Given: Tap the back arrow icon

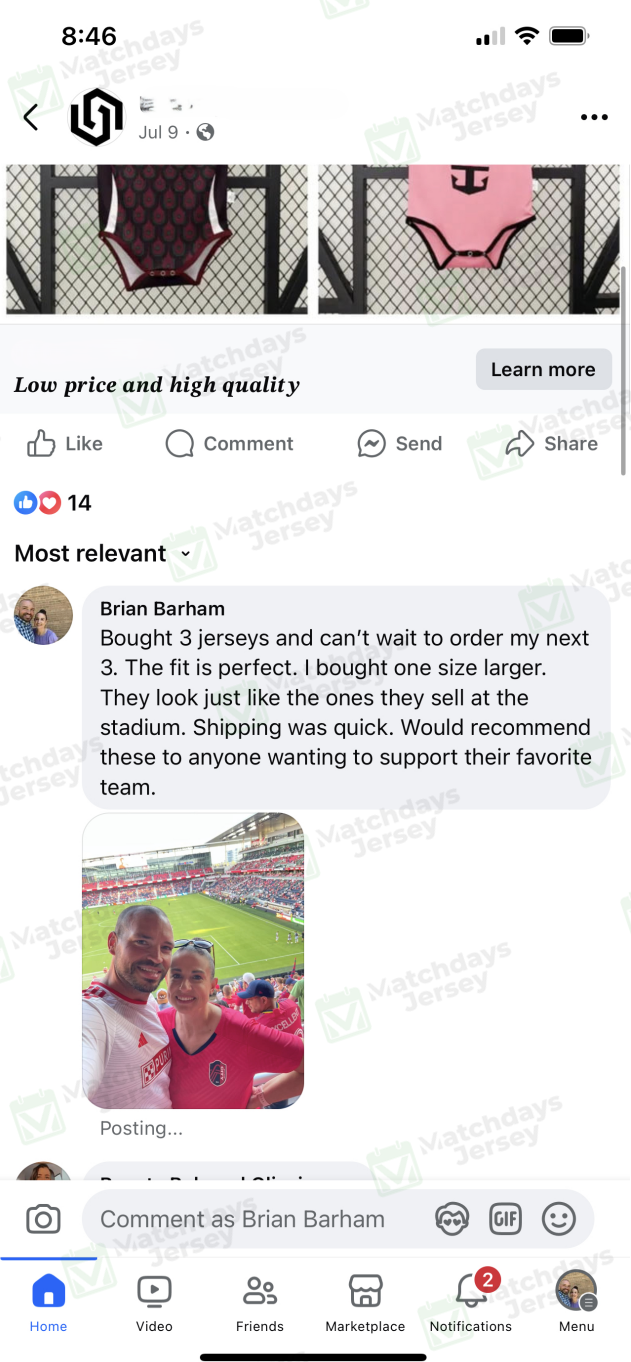Looking at the screenshot, I should tap(31, 118).
